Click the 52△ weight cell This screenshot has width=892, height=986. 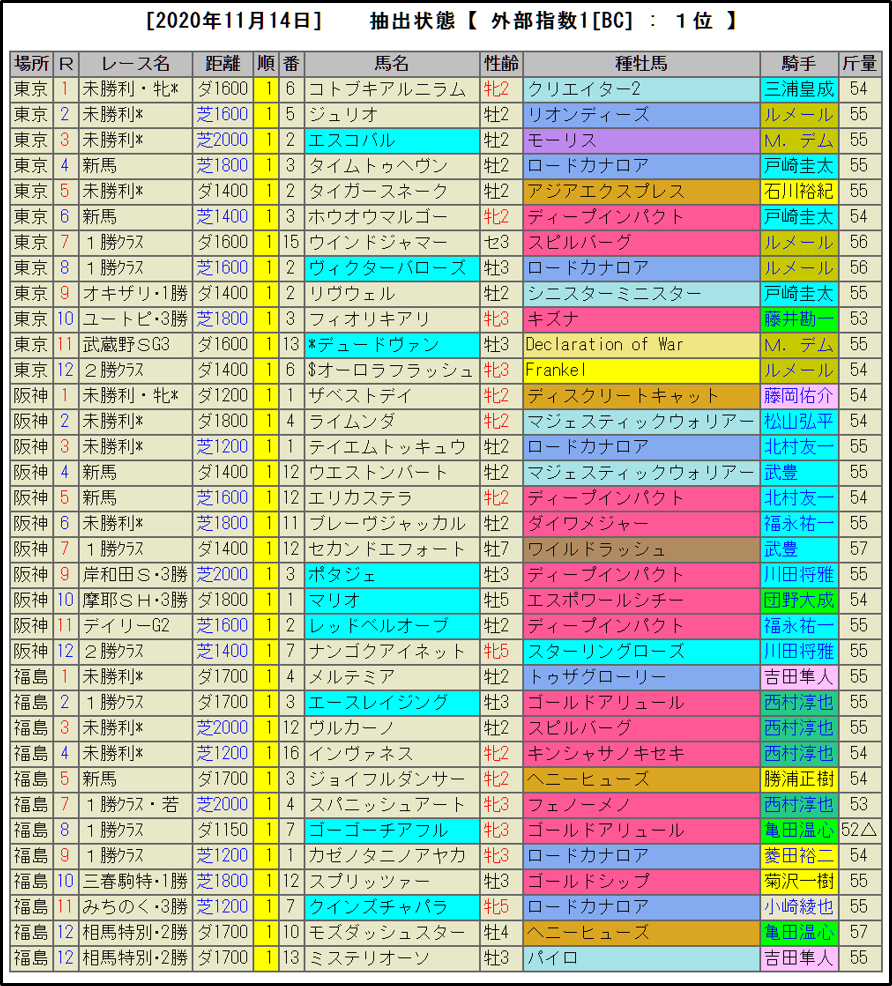tap(859, 830)
